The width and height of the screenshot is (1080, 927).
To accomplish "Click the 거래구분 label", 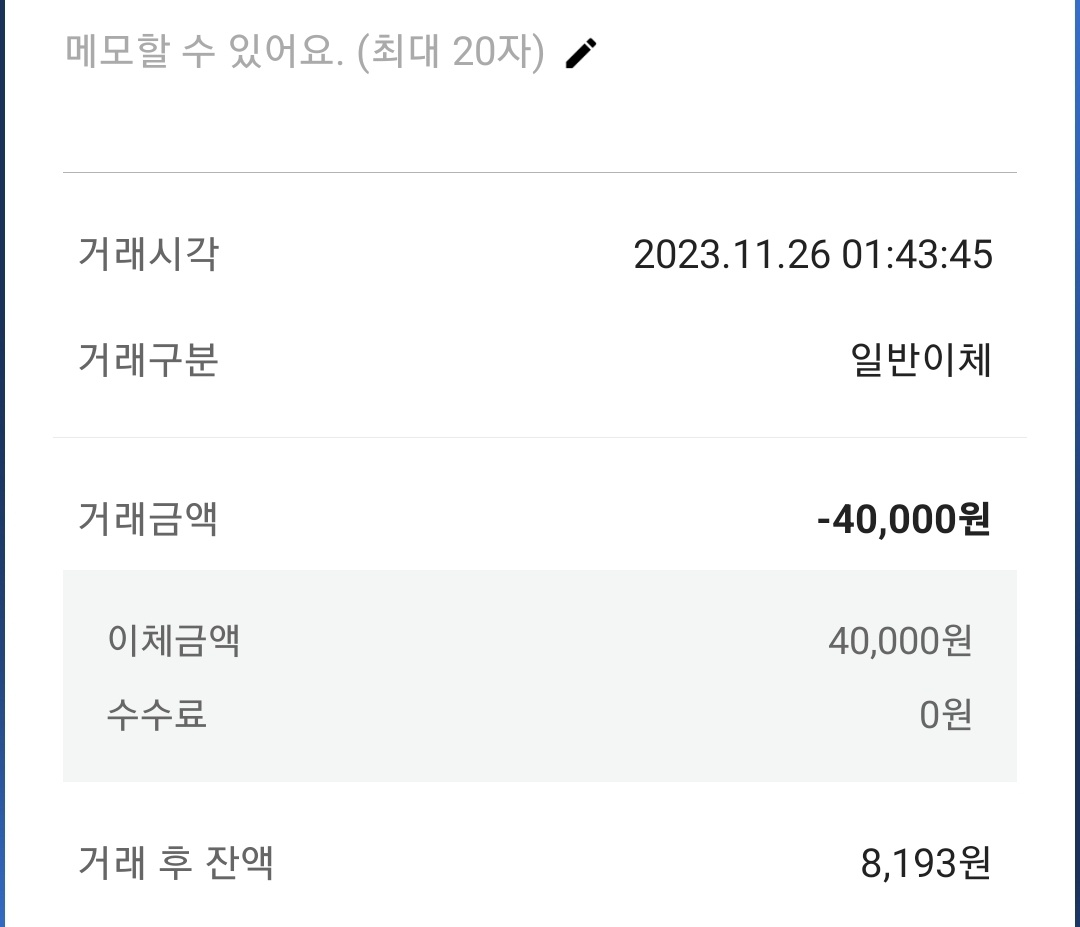I will coord(148,360).
